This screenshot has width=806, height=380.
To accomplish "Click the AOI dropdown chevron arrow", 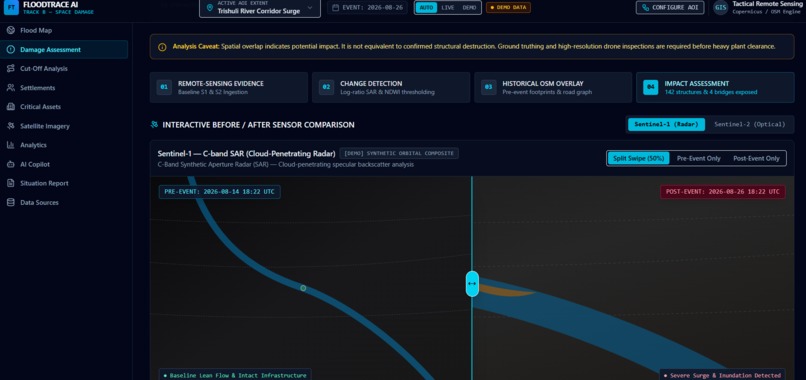I will [309, 8].
